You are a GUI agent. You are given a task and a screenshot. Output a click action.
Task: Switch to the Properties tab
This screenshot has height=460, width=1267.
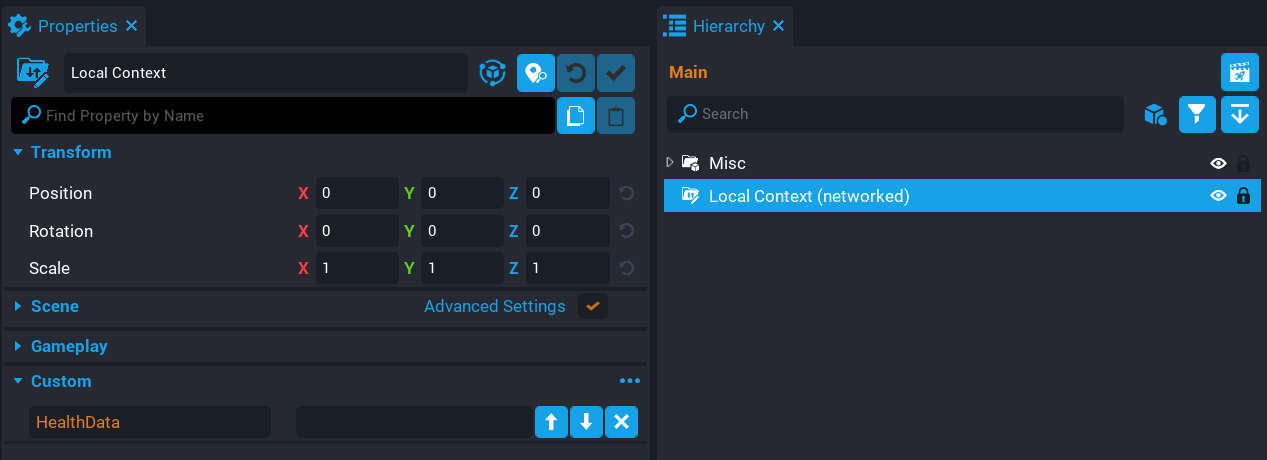point(77,26)
